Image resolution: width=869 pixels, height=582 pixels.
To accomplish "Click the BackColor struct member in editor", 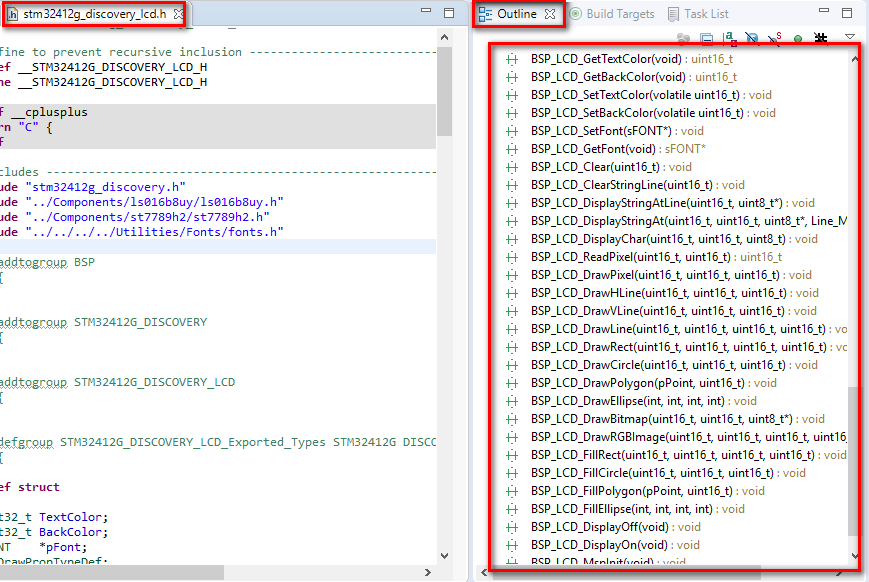I will pos(70,532).
